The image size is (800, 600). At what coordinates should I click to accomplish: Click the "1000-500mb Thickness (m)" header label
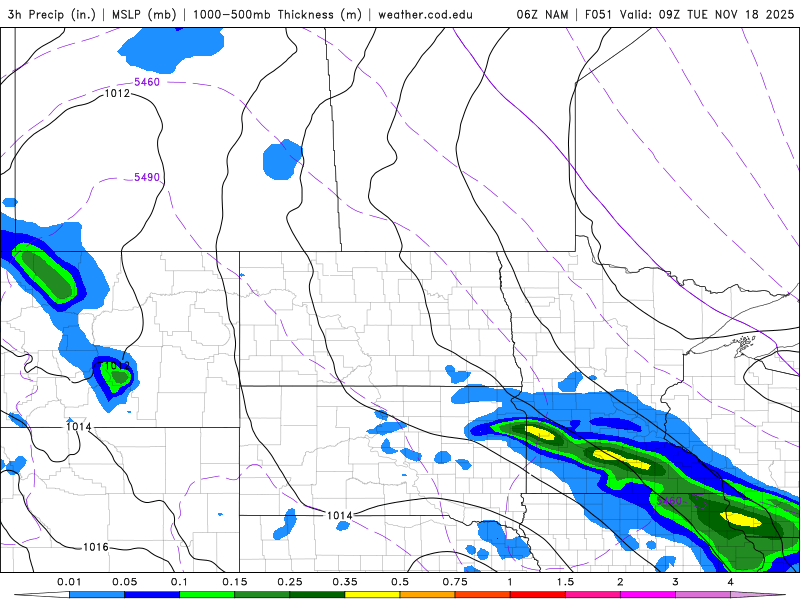277,14
